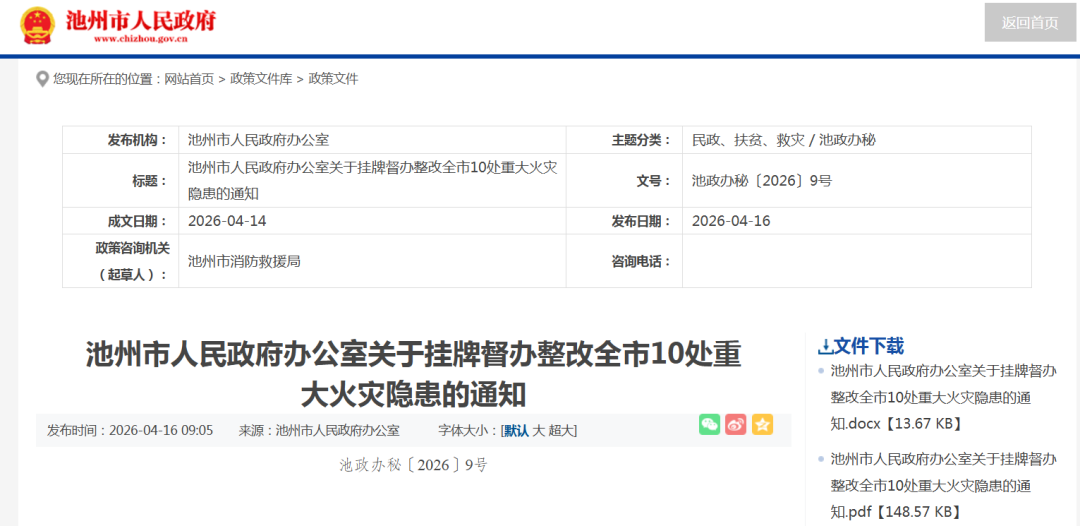Click the 来源：池州市人民政府办公室 text
This screenshot has height=526, width=1080.
click(x=319, y=431)
